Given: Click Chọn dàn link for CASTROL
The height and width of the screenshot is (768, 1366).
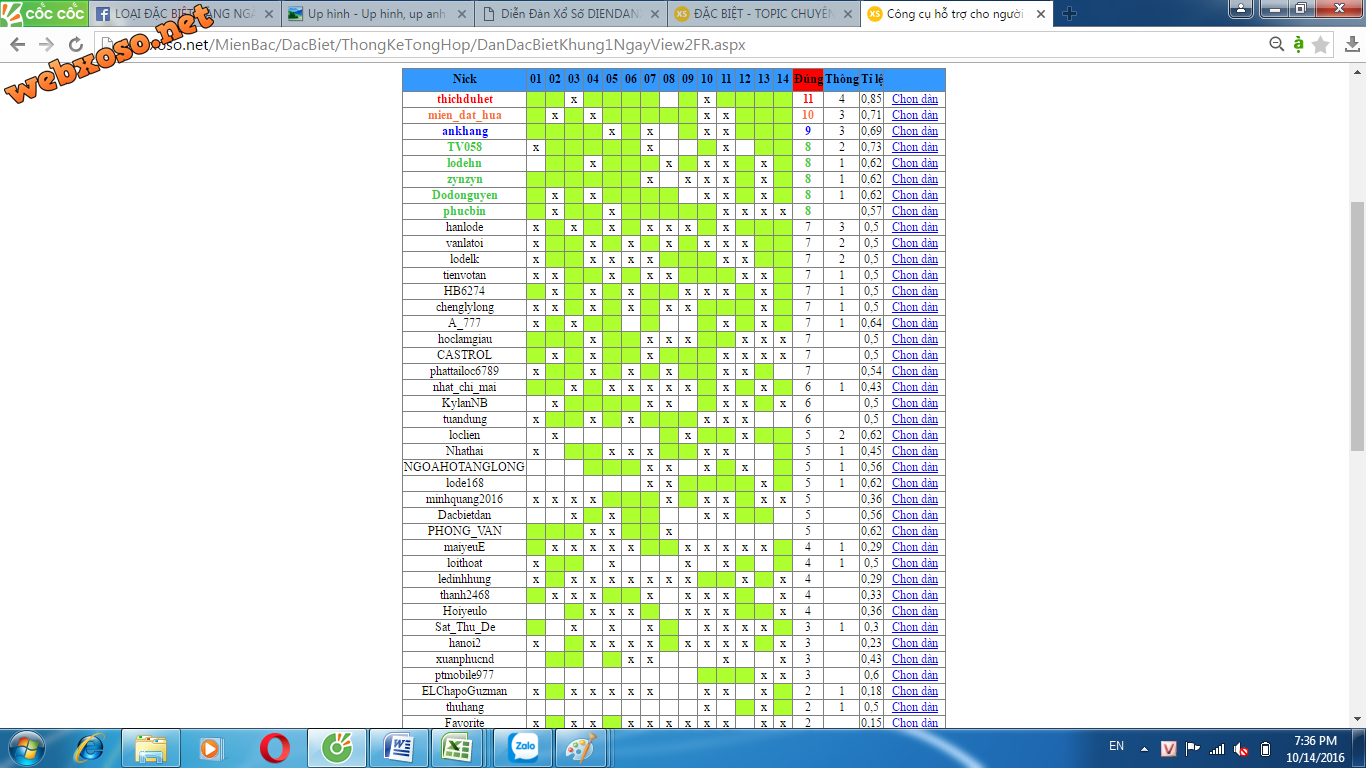Looking at the screenshot, I should click(914, 355).
